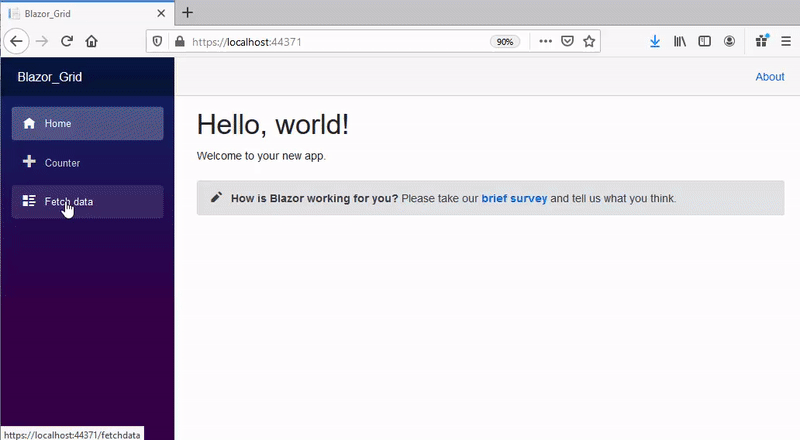Screen dimensions: 800x440
Task: Toggle the sidebars icon
Action: pyautogui.click(x=705, y=41)
